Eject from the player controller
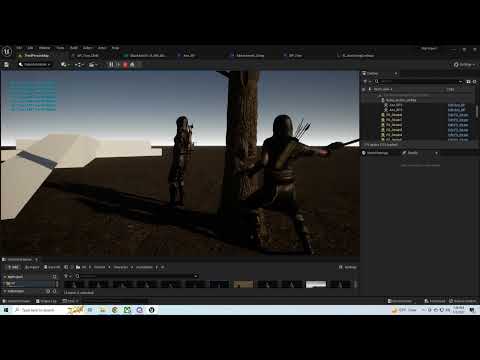This screenshot has width=480, height=360. 132,65
